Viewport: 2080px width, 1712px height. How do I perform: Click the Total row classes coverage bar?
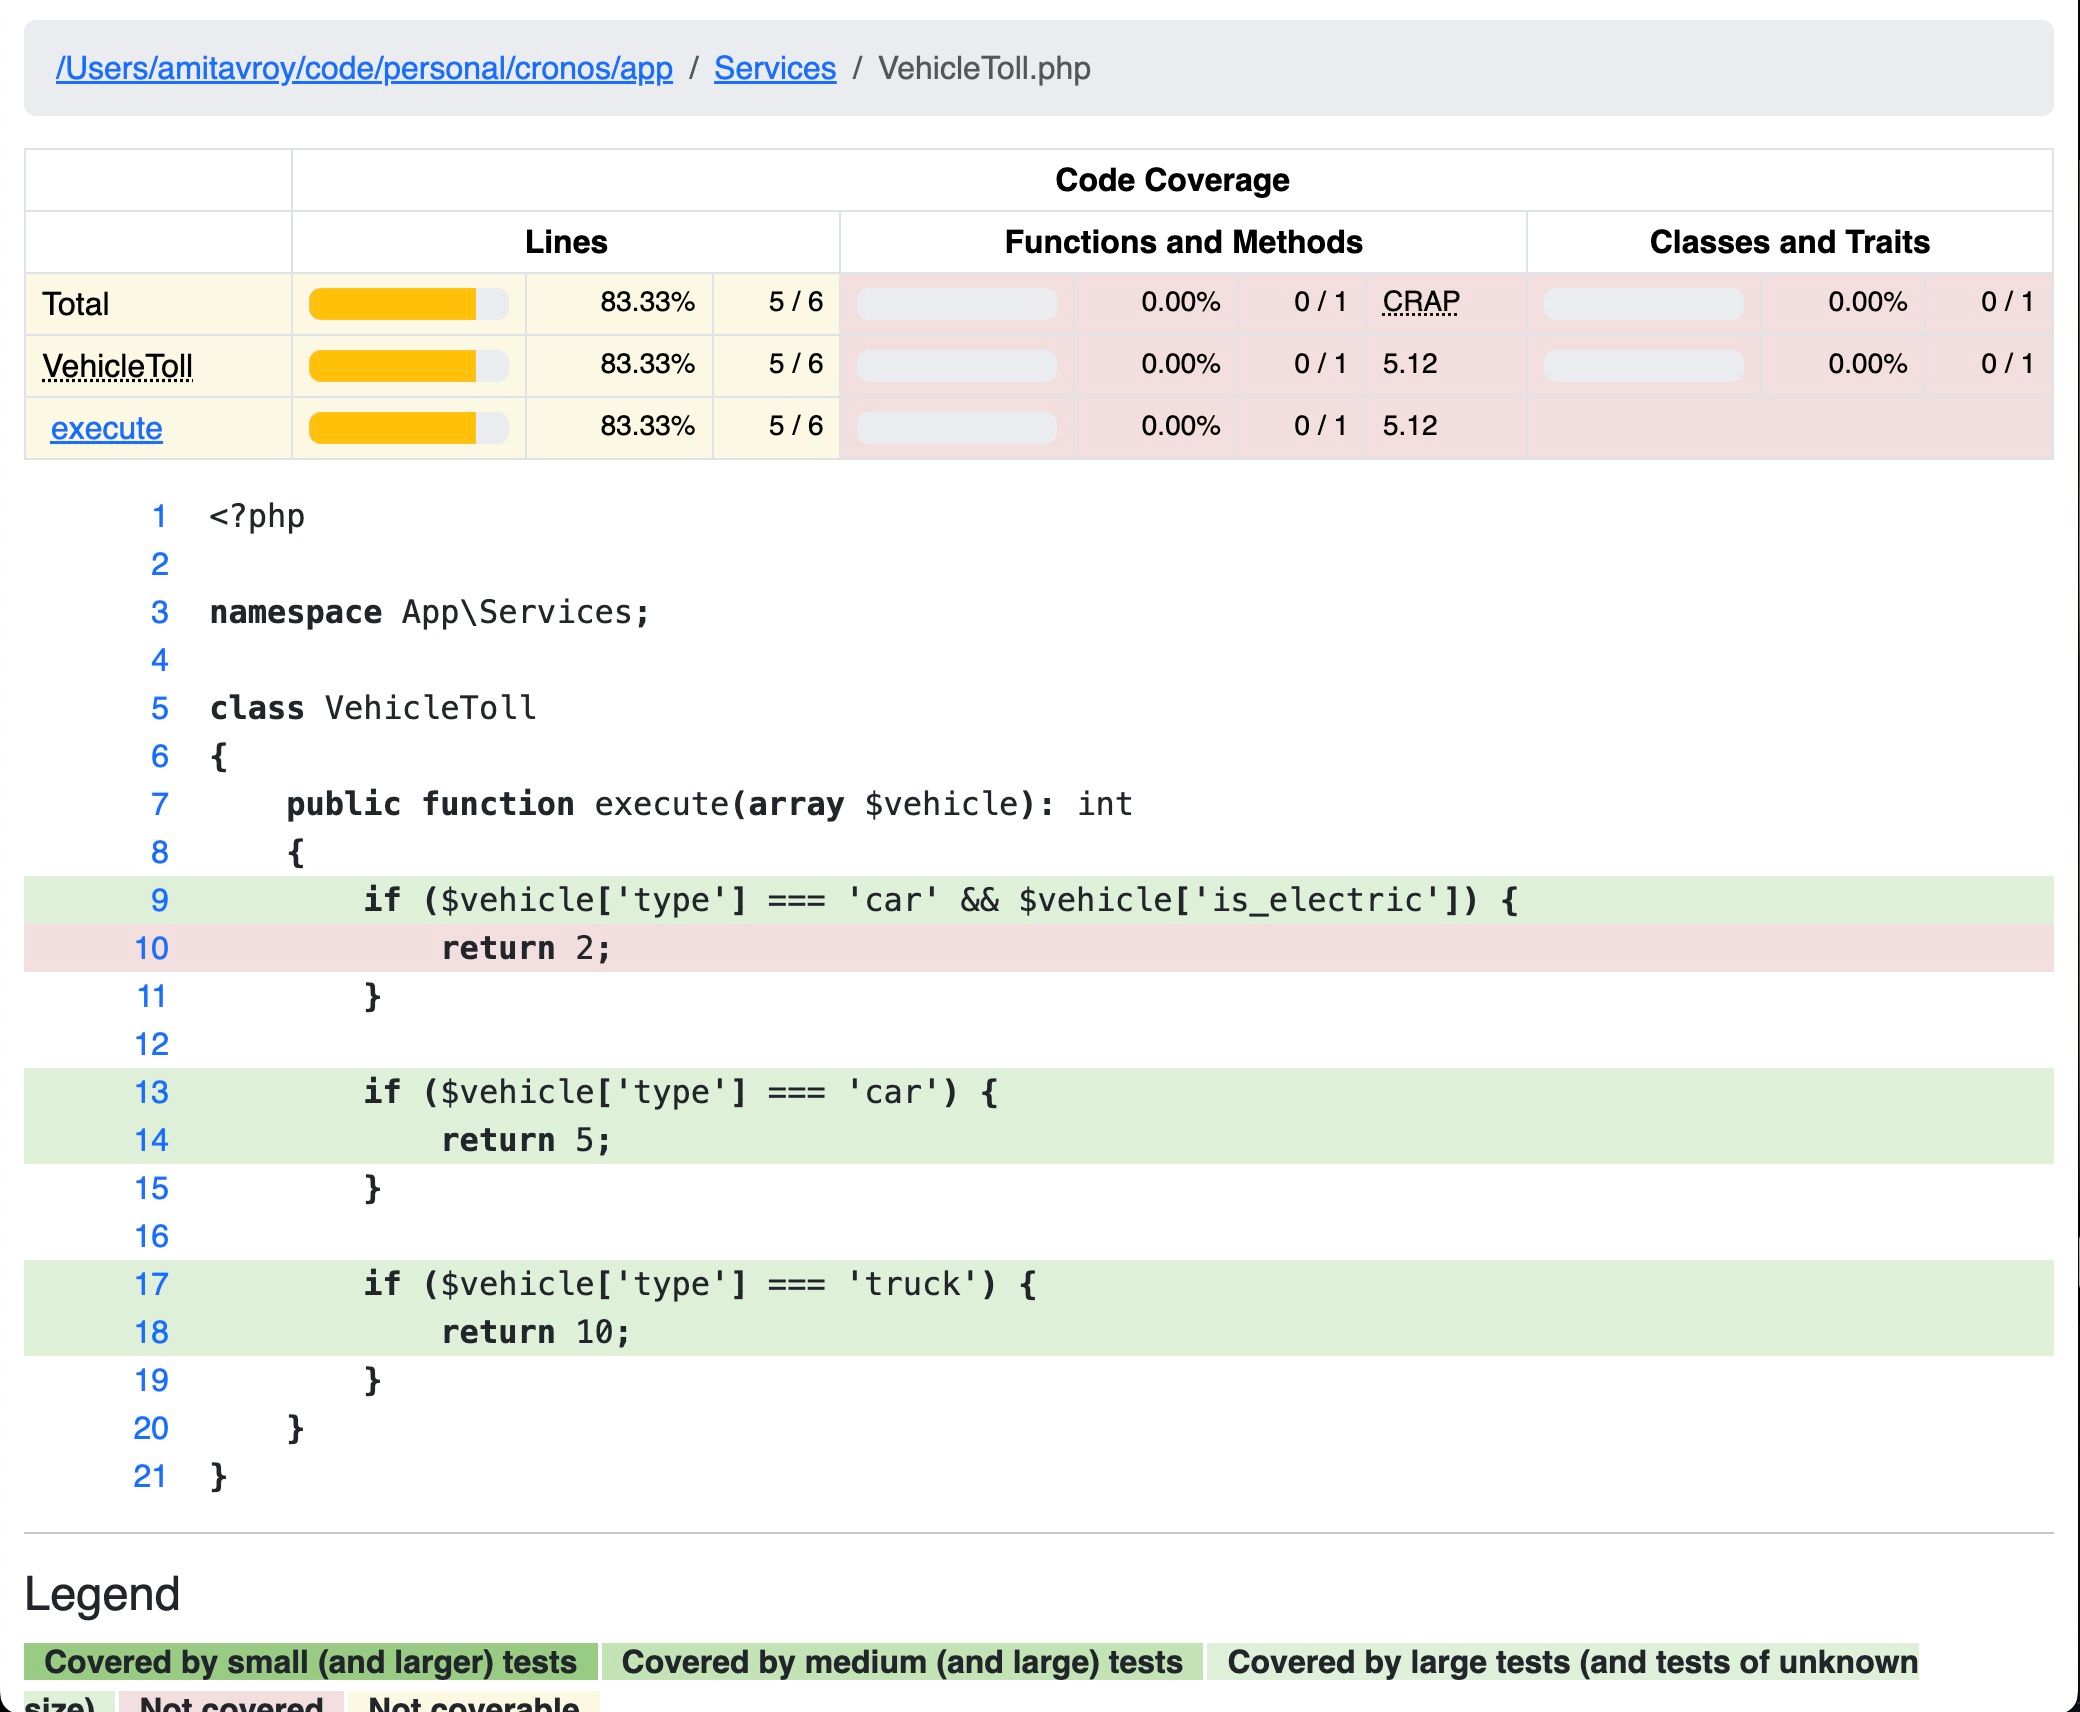pyautogui.click(x=1644, y=303)
